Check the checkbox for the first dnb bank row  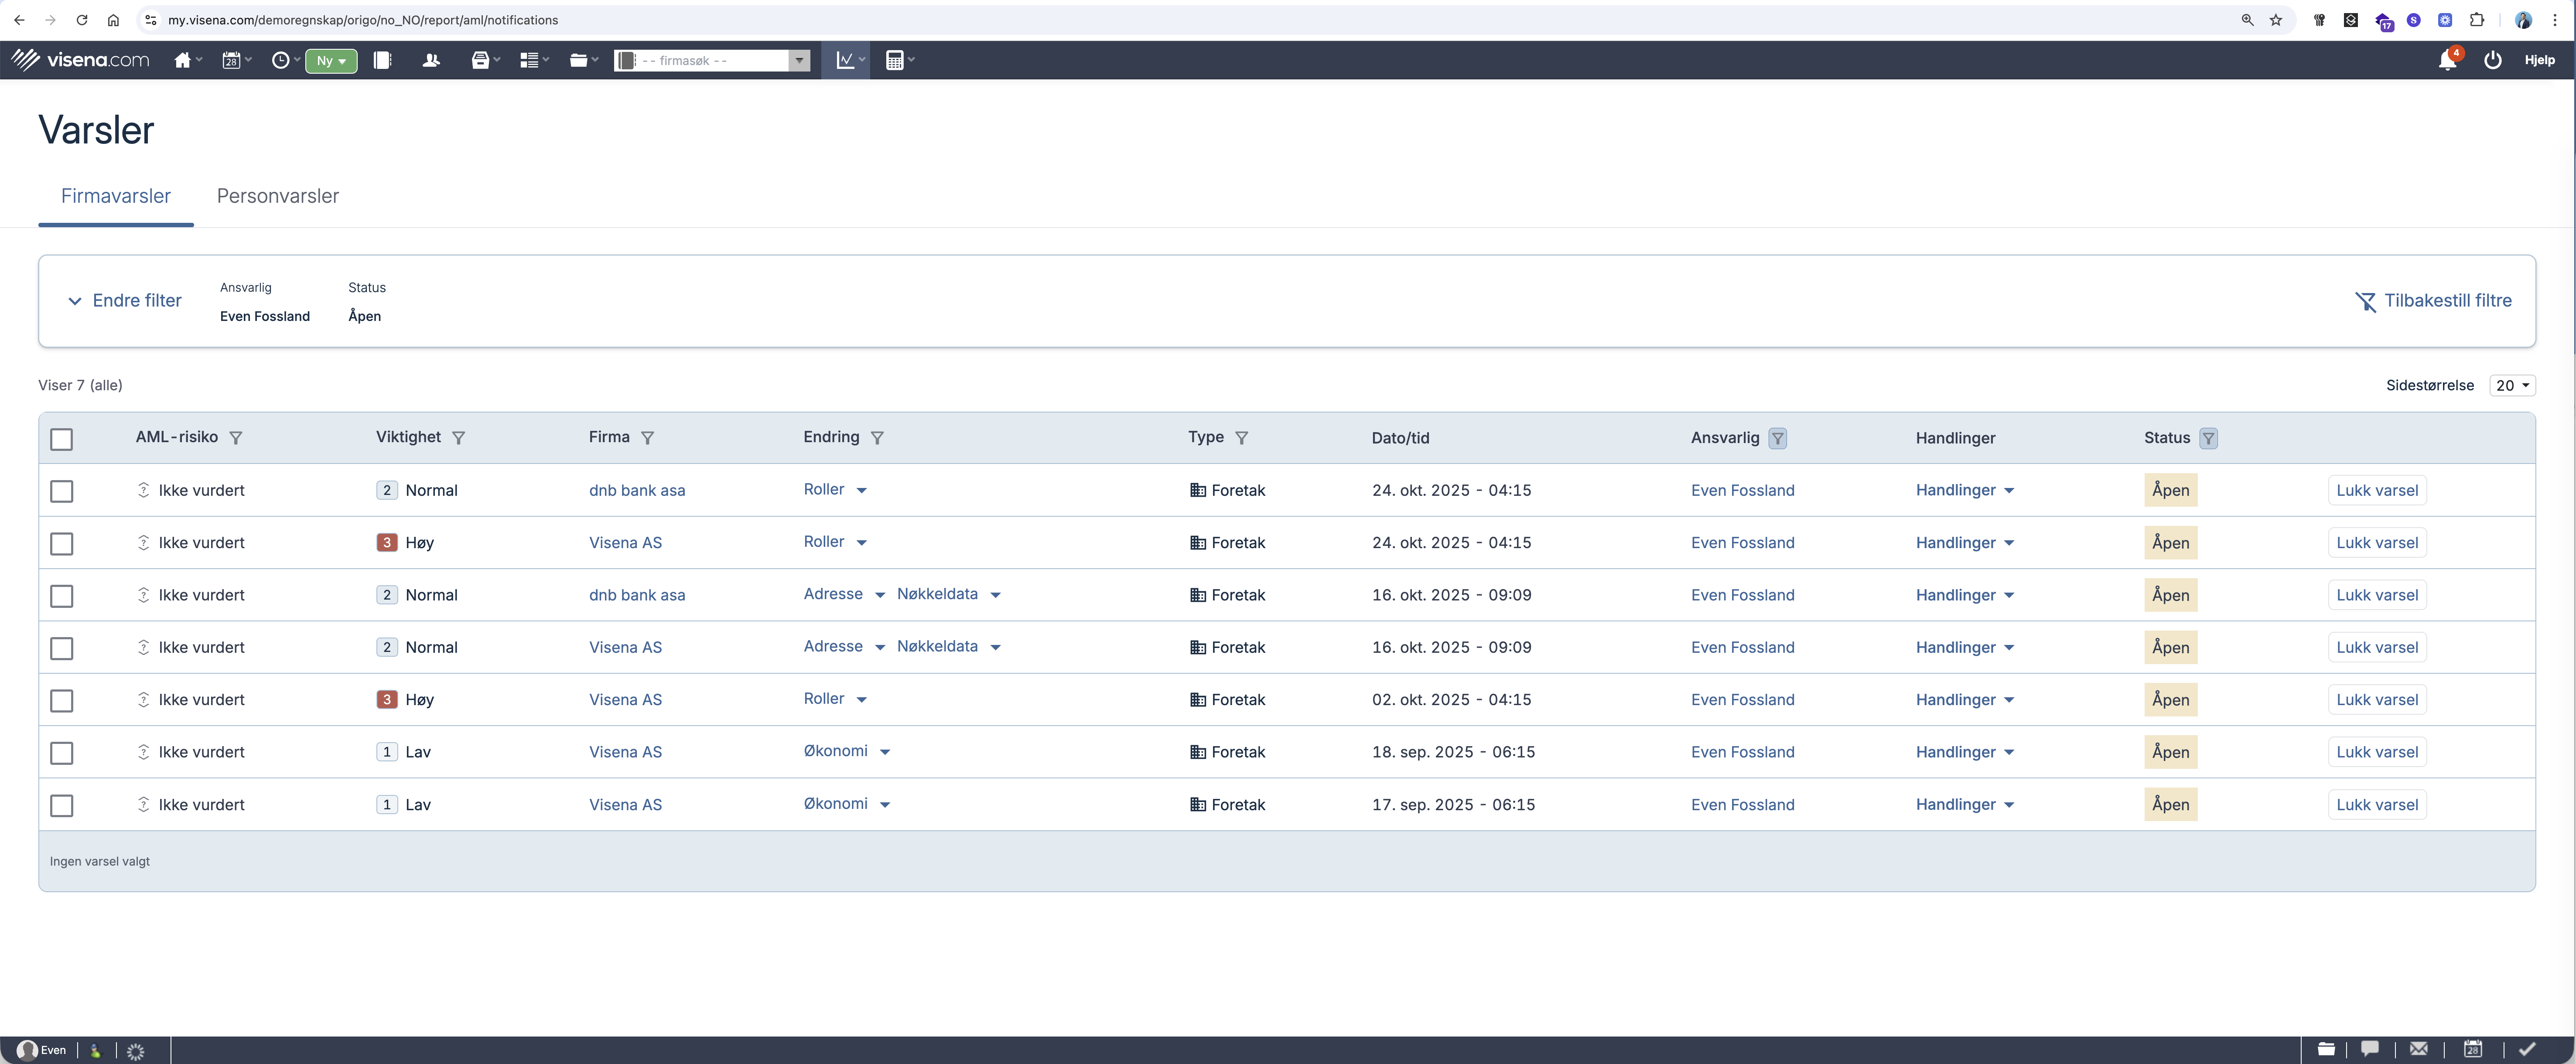(x=61, y=491)
